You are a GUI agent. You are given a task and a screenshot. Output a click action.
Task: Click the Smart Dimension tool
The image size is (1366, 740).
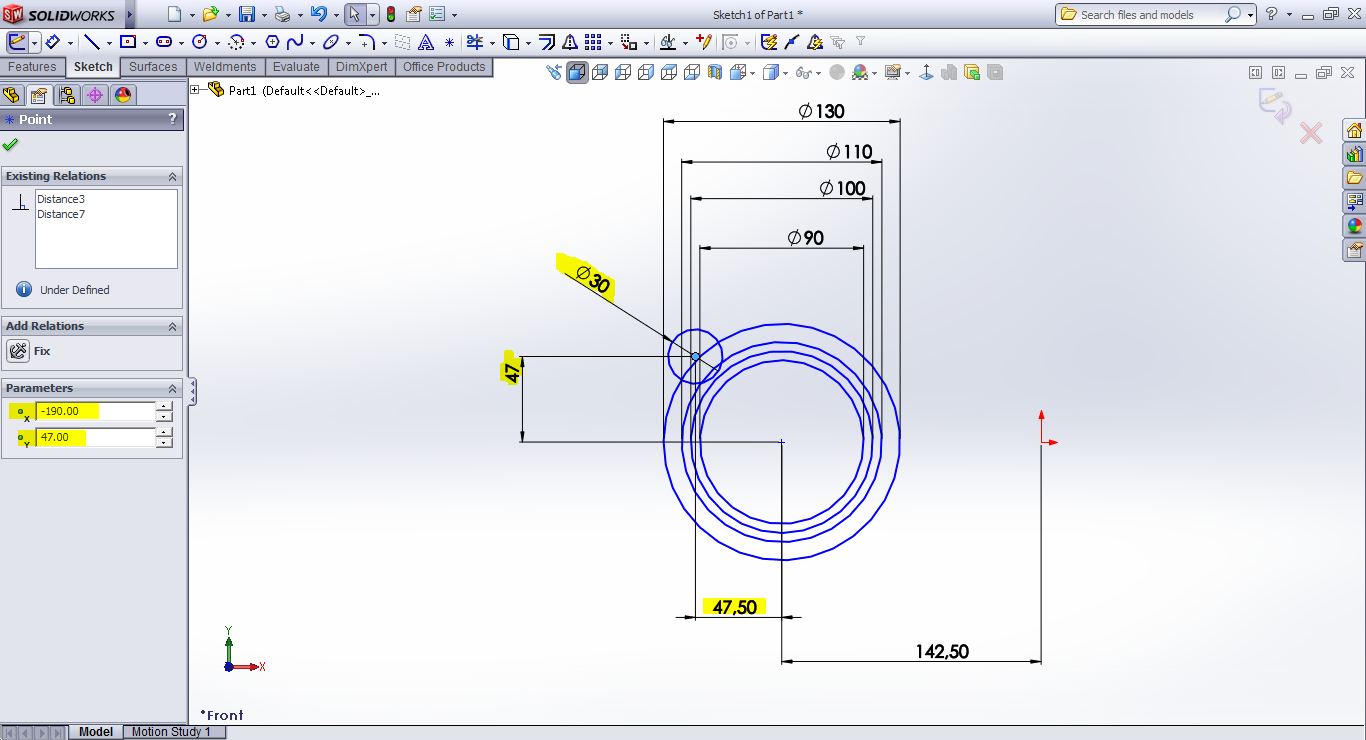point(52,42)
